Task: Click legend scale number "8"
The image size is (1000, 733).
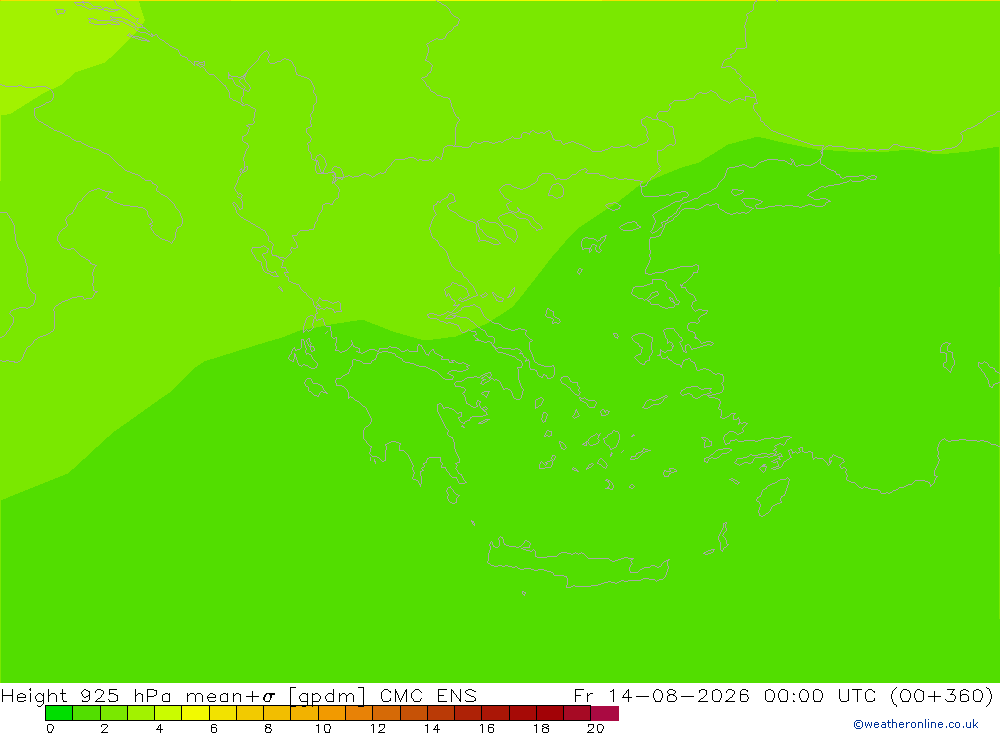Action: click(x=268, y=728)
